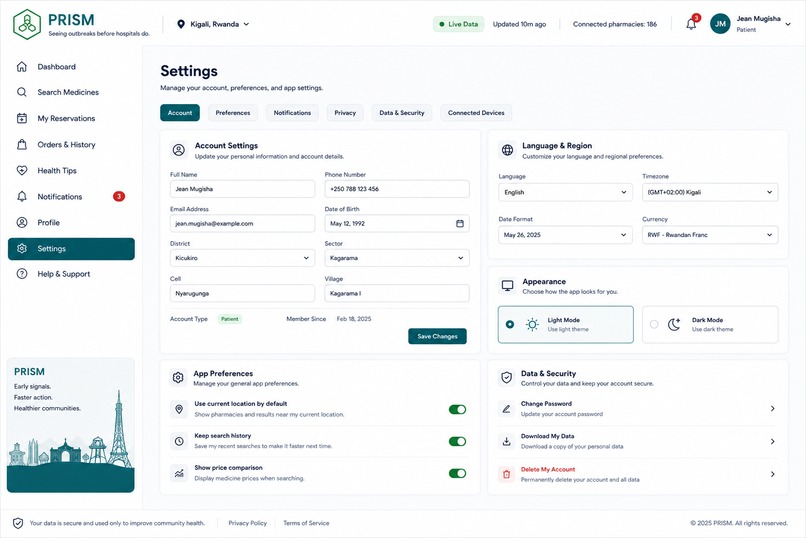Click the location pin icon beside Kigali, Rwanda
The image size is (806, 538).
click(180, 24)
